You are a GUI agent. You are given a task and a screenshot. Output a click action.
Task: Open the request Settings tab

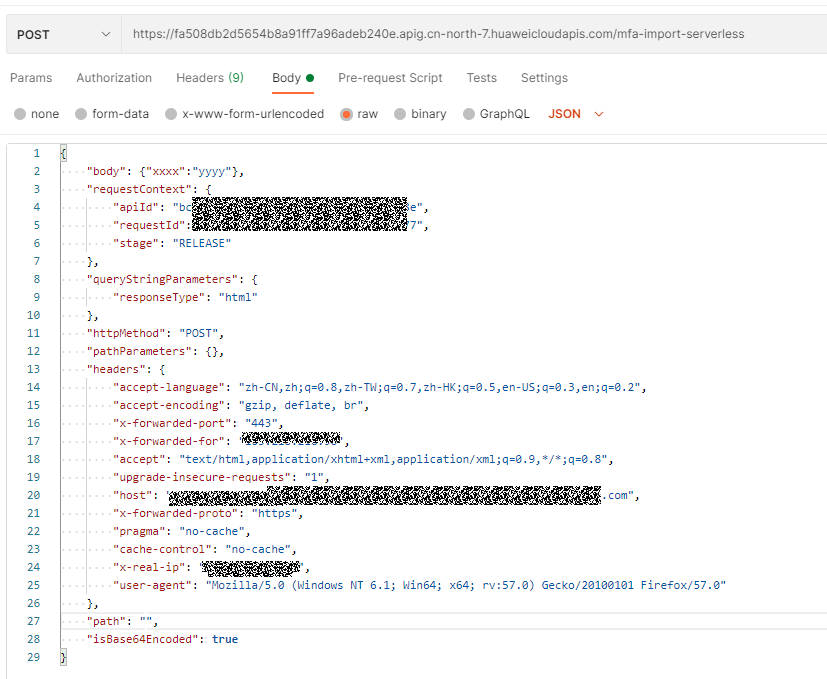(x=544, y=78)
